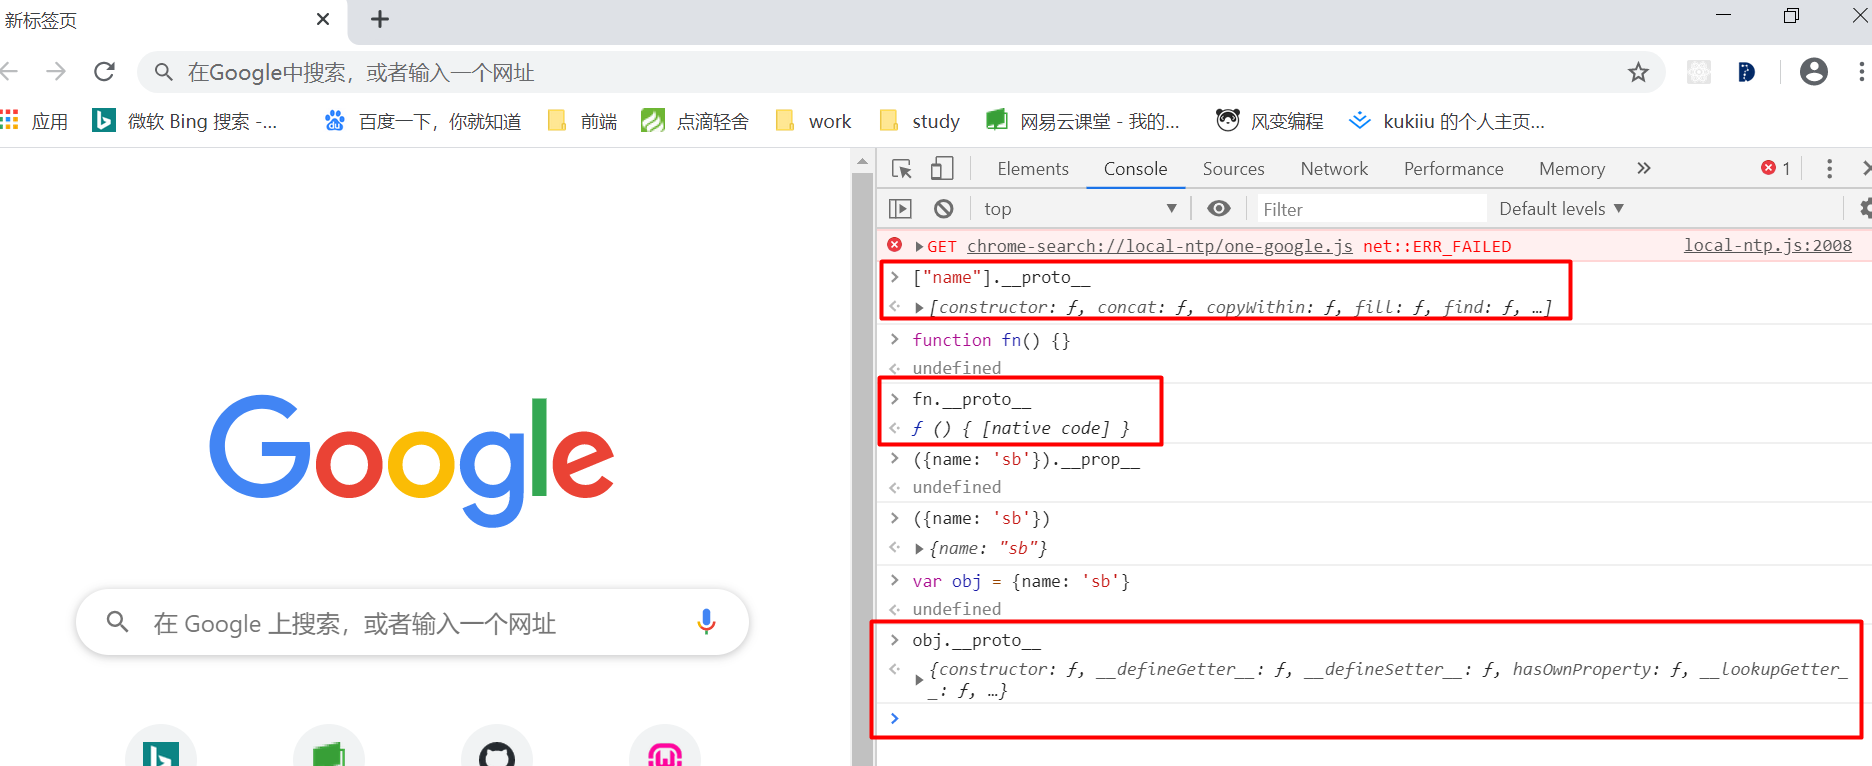1872x766 pixels.
Task: Click the Google logo
Action: [x=411, y=460]
